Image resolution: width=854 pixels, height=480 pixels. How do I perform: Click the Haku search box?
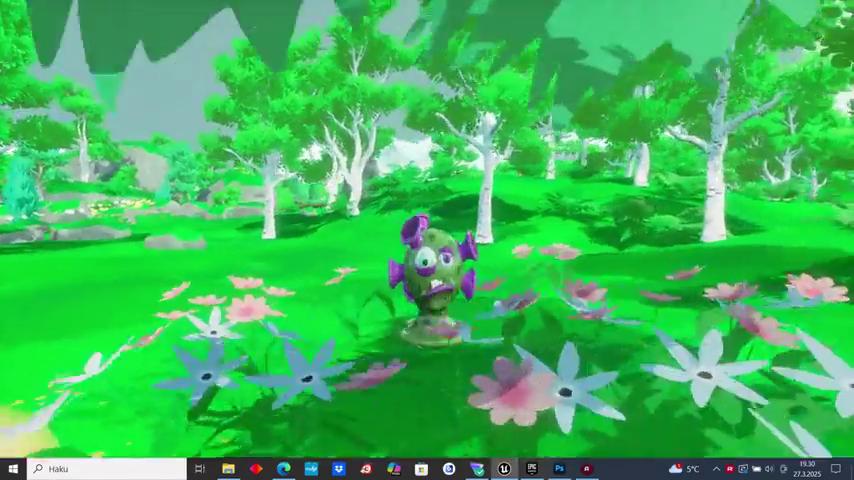click(x=107, y=469)
